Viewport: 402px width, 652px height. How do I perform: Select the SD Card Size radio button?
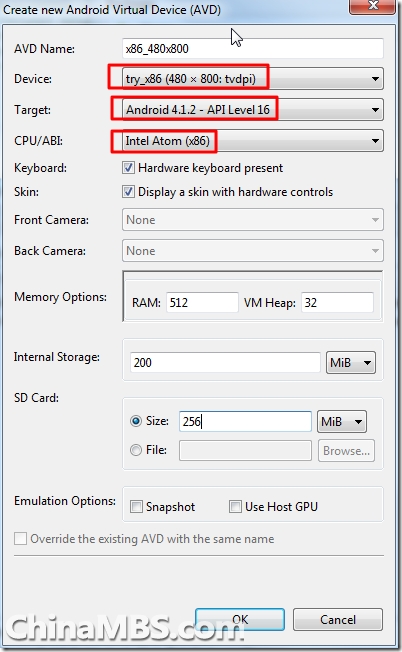pos(136,421)
